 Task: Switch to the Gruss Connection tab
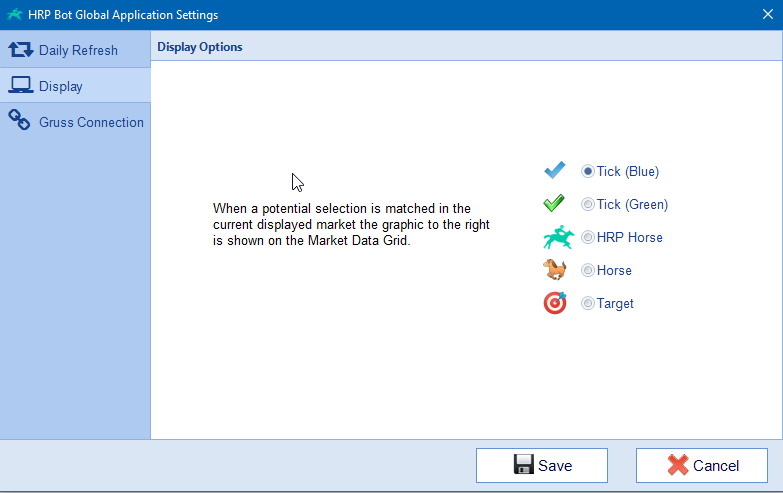(x=75, y=121)
